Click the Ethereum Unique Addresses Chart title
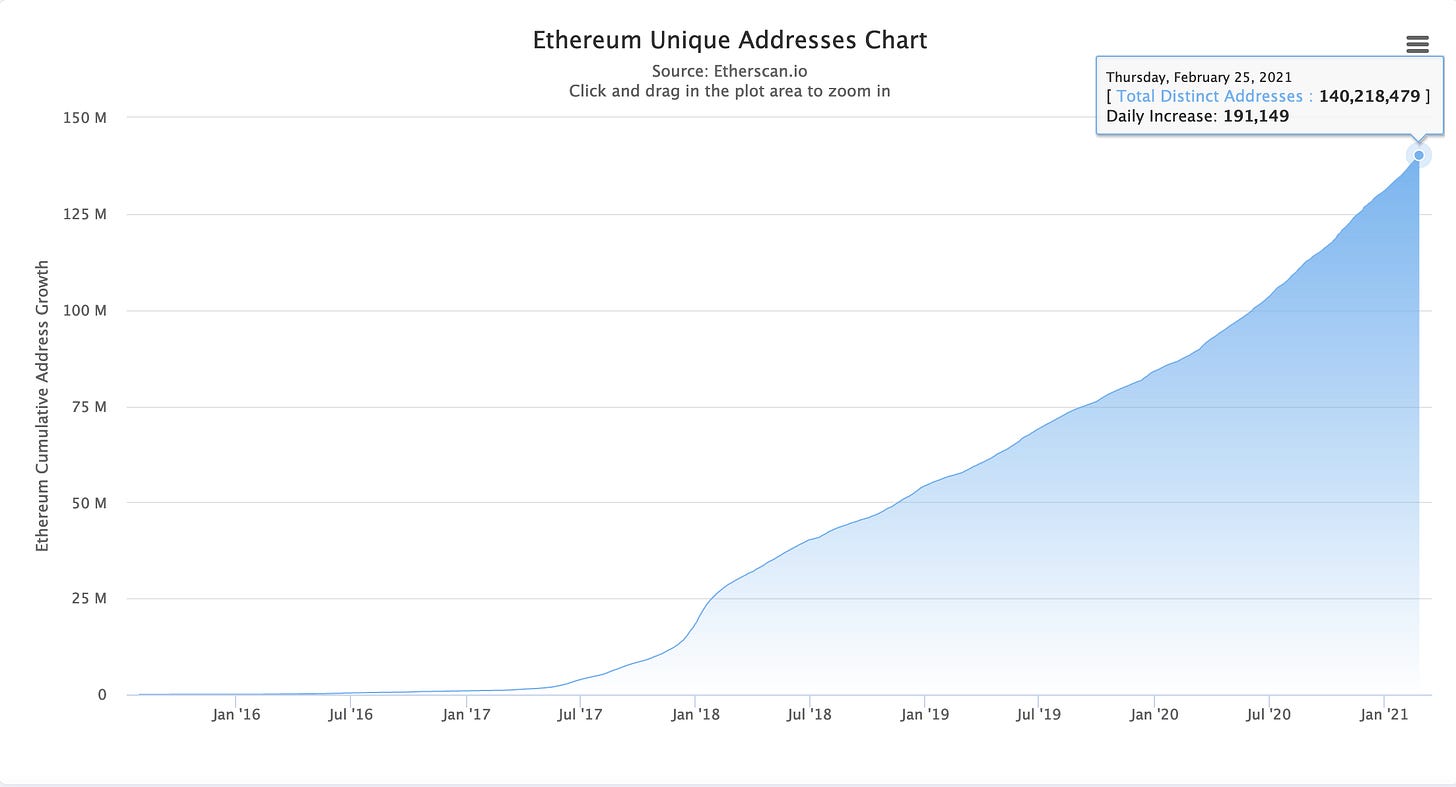Viewport: 1456px width, 787px height. 729,40
